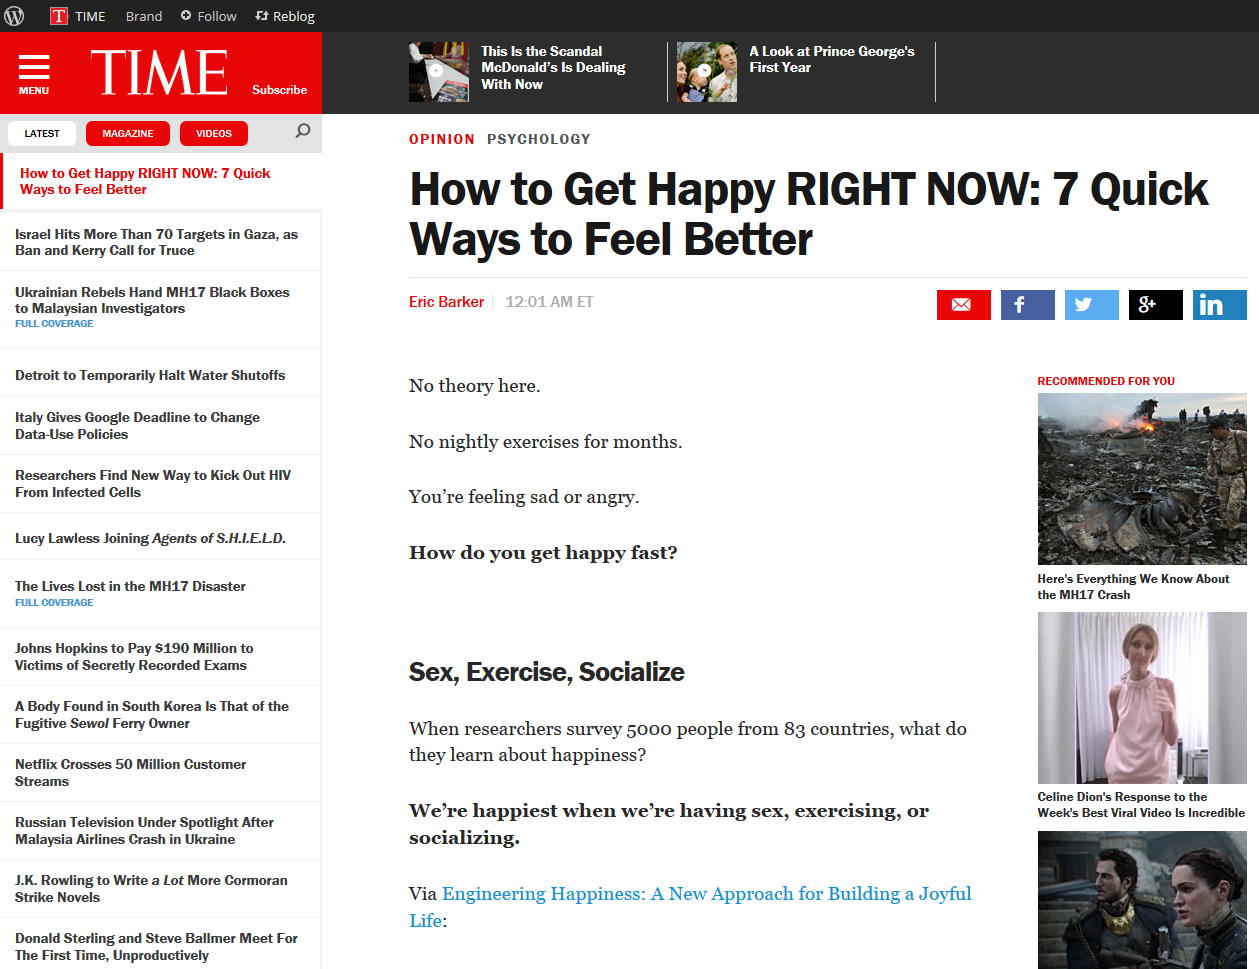Switch to the MAGAZINE tab
The width and height of the screenshot is (1259, 969).
[x=128, y=133]
